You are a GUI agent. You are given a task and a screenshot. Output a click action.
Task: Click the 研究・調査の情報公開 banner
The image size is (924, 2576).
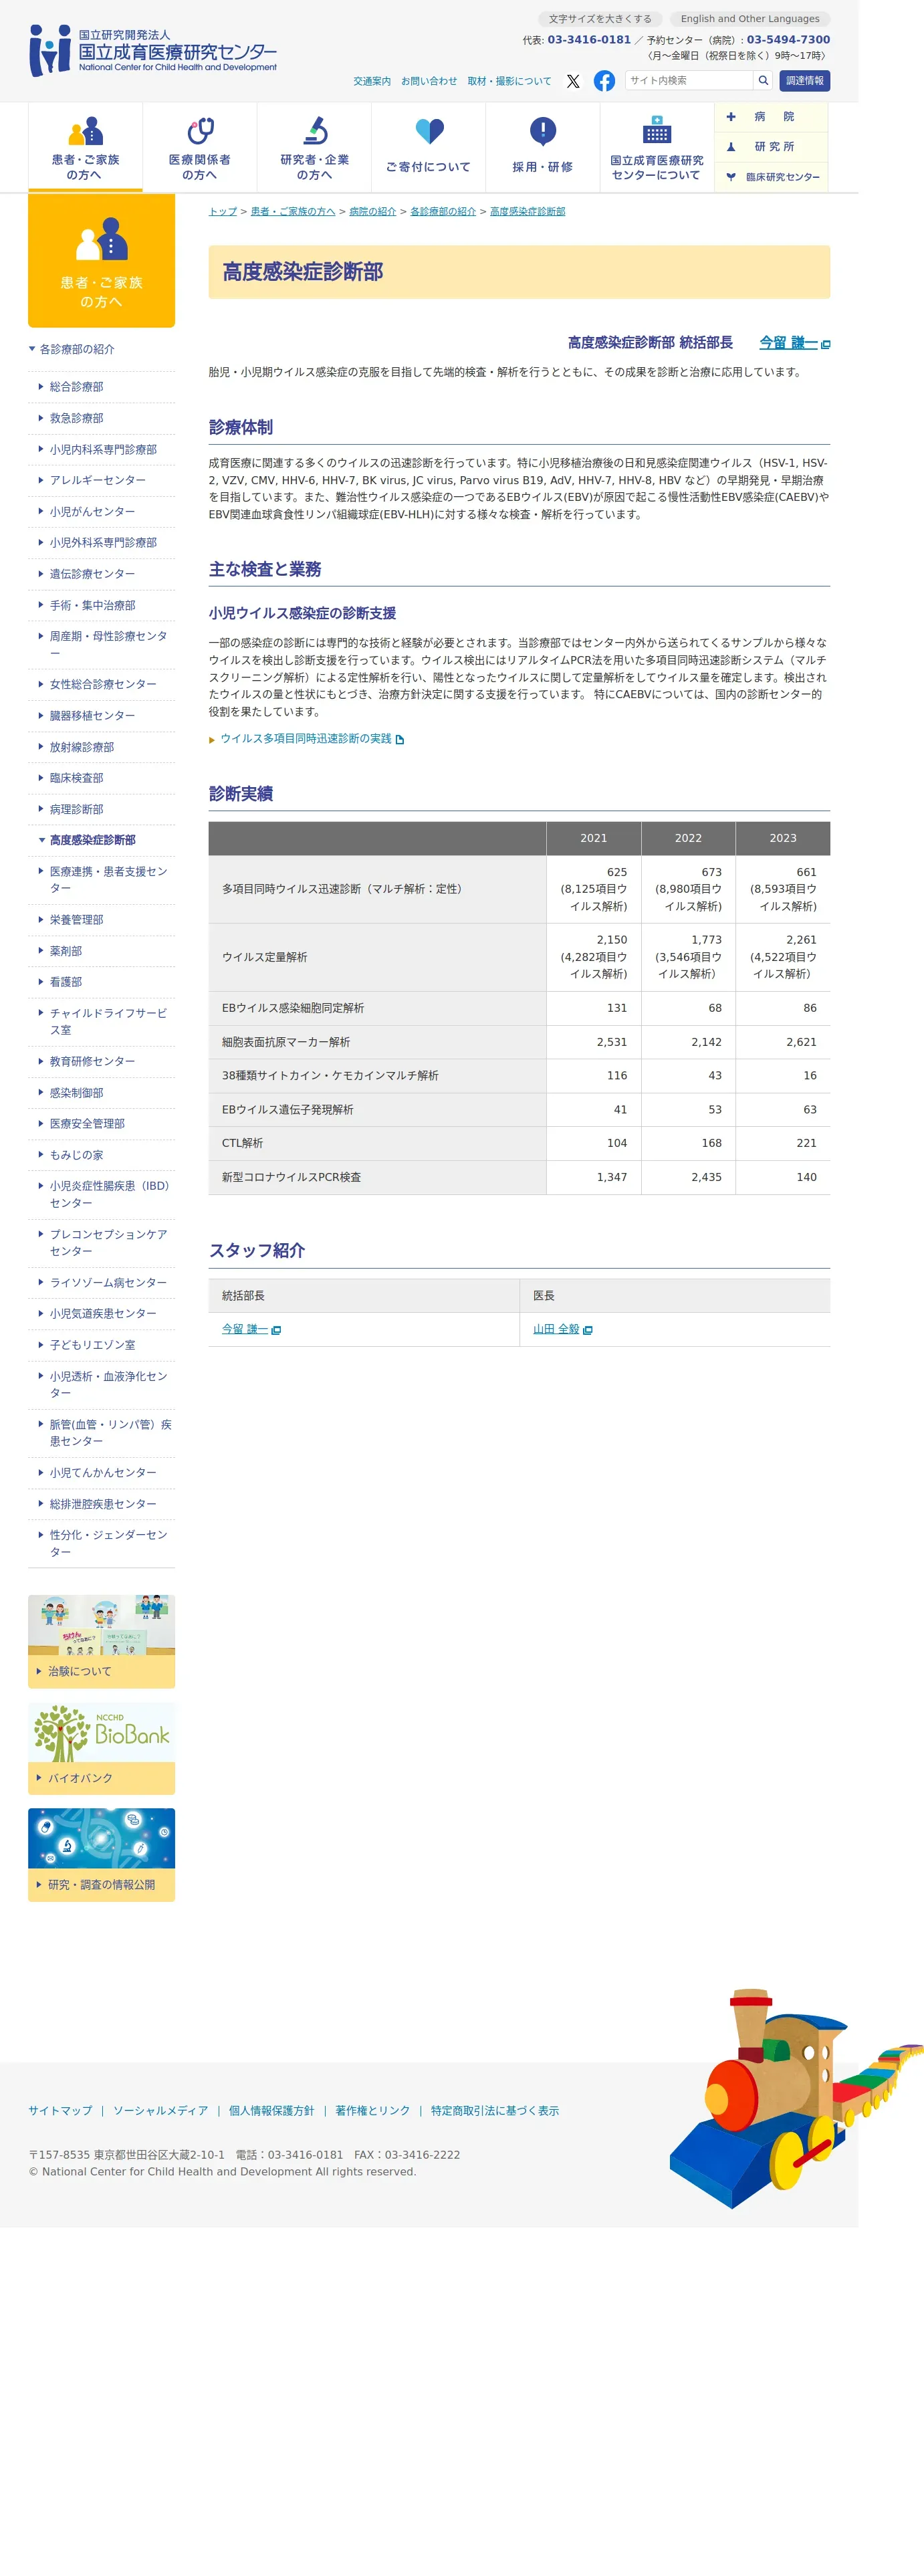pos(101,1855)
